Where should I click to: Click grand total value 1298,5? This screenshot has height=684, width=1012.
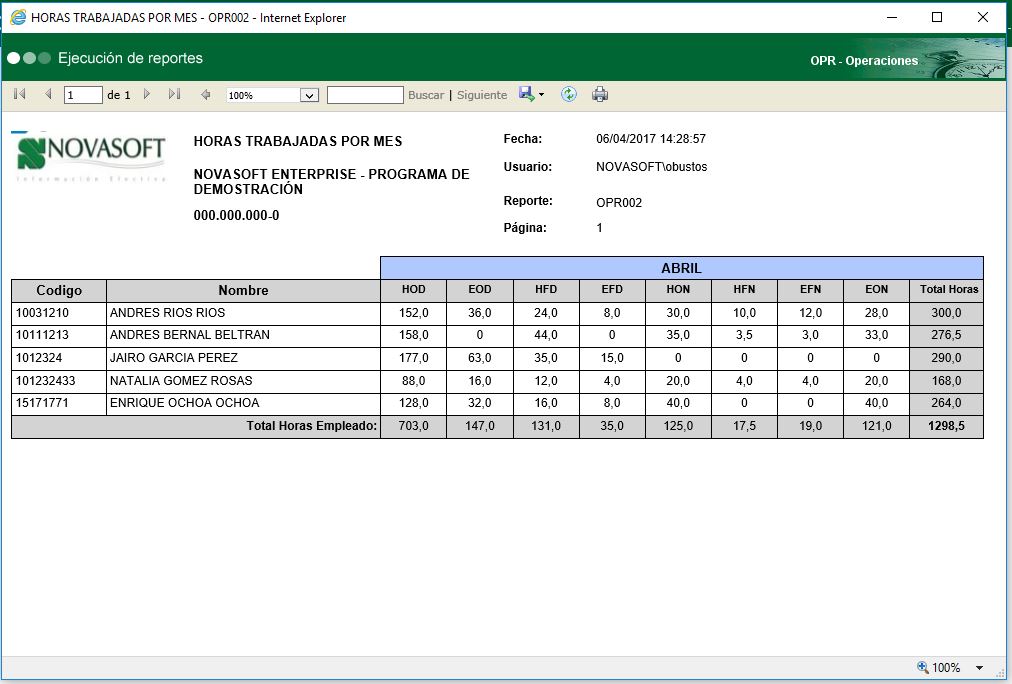coord(946,426)
